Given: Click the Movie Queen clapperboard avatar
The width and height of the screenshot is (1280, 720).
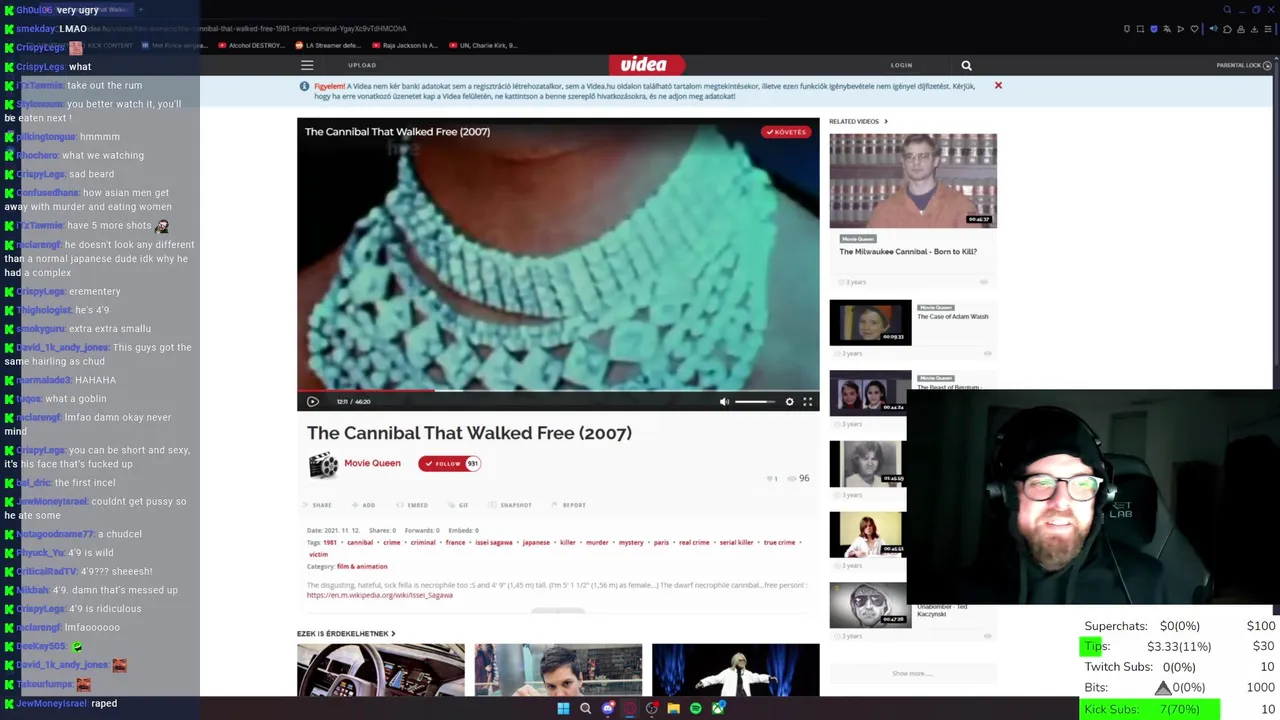Looking at the screenshot, I should (x=323, y=465).
